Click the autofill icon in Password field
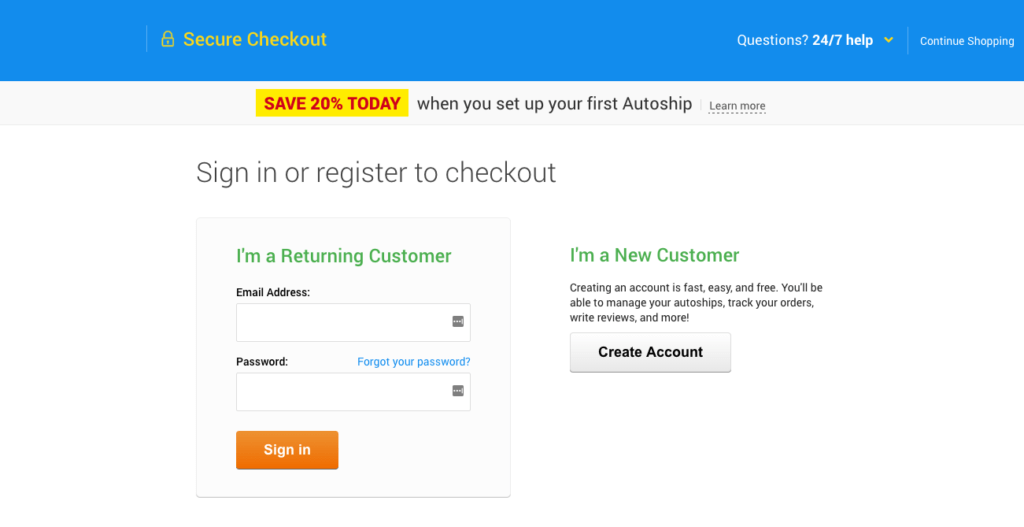This screenshot has width=1024, height=527. click(458, 391)
